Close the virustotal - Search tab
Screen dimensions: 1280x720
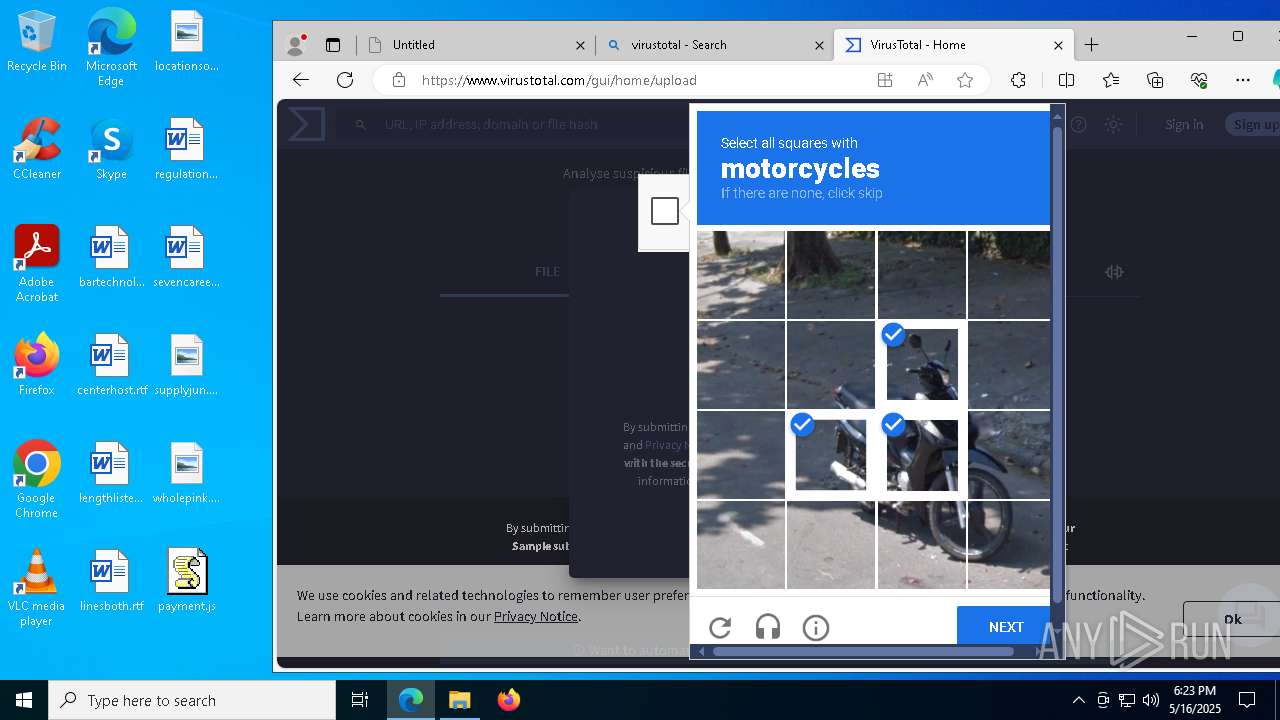click(819, 45)
